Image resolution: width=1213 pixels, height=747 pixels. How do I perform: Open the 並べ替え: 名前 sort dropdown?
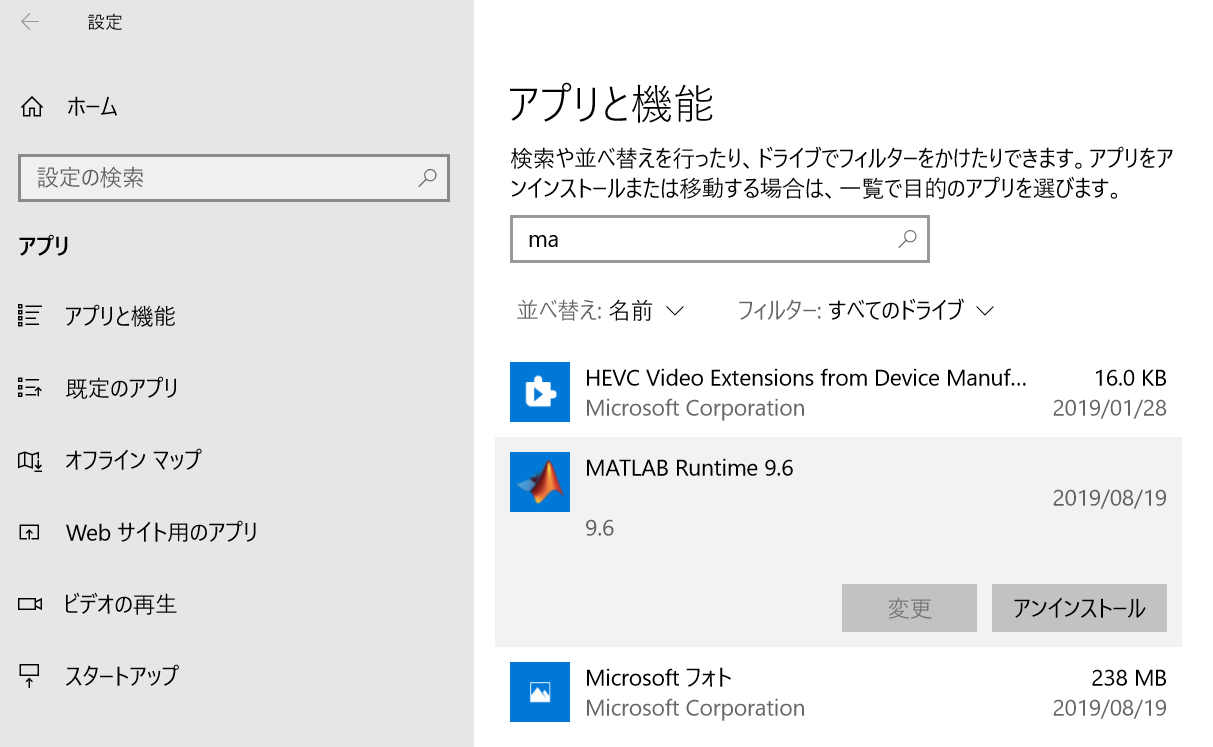pyautogui.click(x=600, y=310)
